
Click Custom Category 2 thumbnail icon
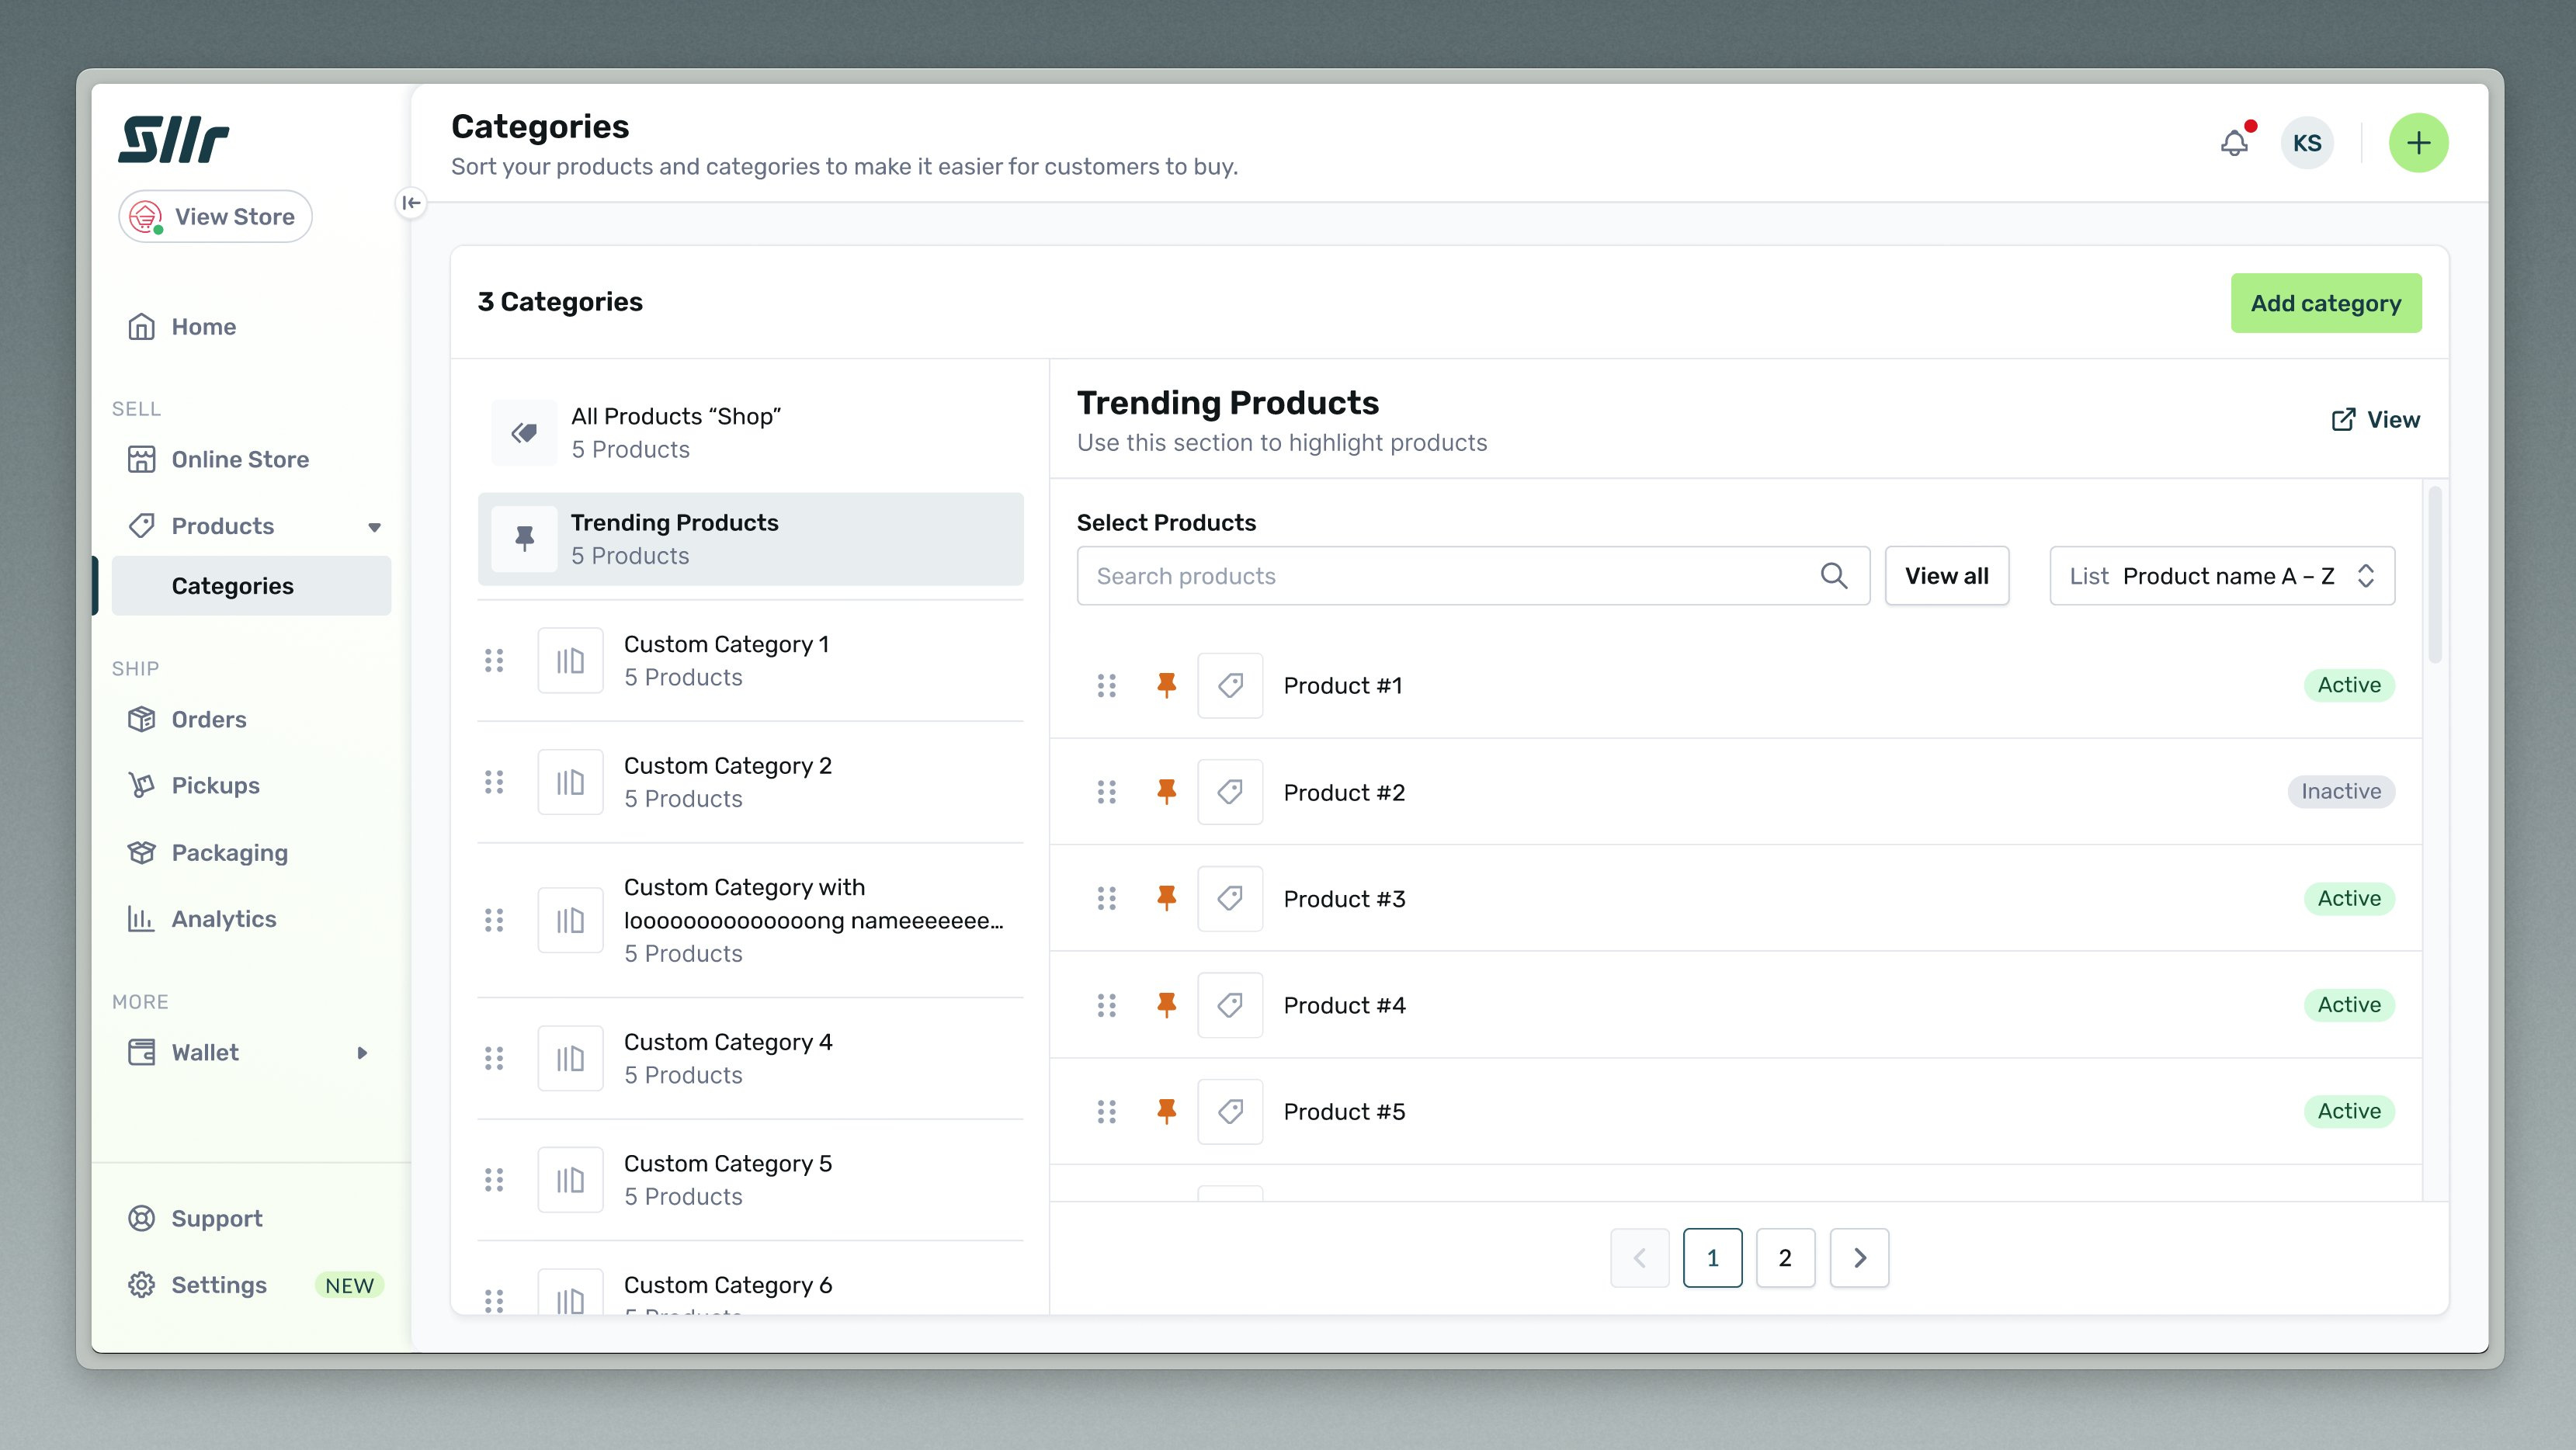point(570,782)
